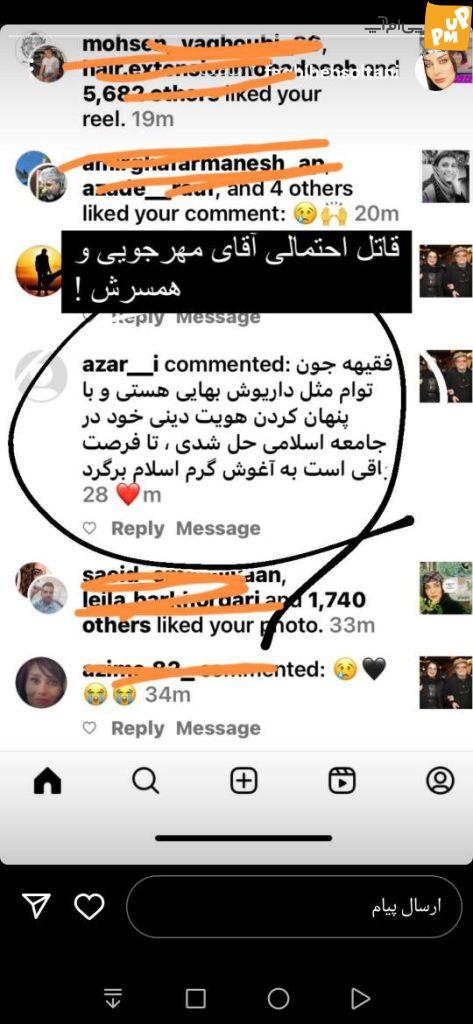Open Android recent apps square button
Viewport: 473px width, 1024px height.
(195, 998)
